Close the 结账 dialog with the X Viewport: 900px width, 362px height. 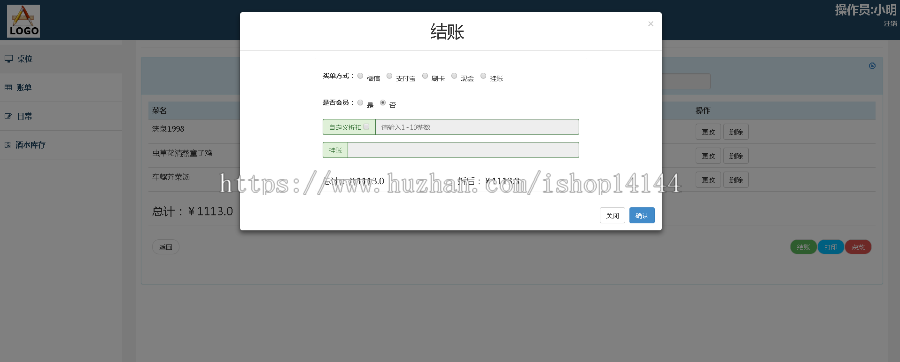click(x=650, y=24)
